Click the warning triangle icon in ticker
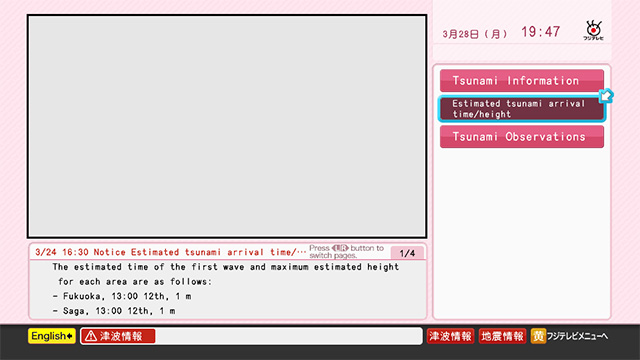Viewport: 640px width, 360px height. (91, 336)
